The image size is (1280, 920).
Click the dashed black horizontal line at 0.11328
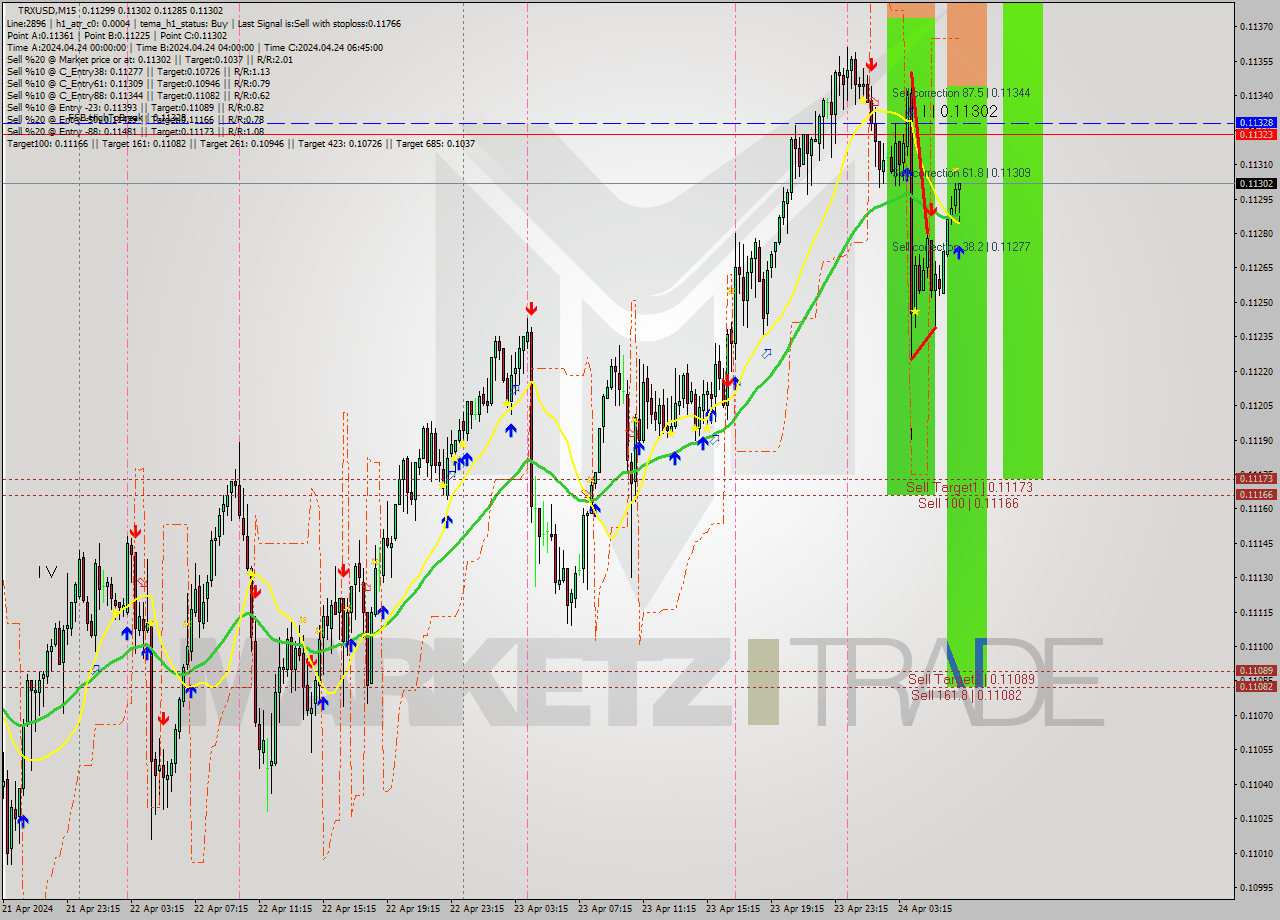coord(617,123)
